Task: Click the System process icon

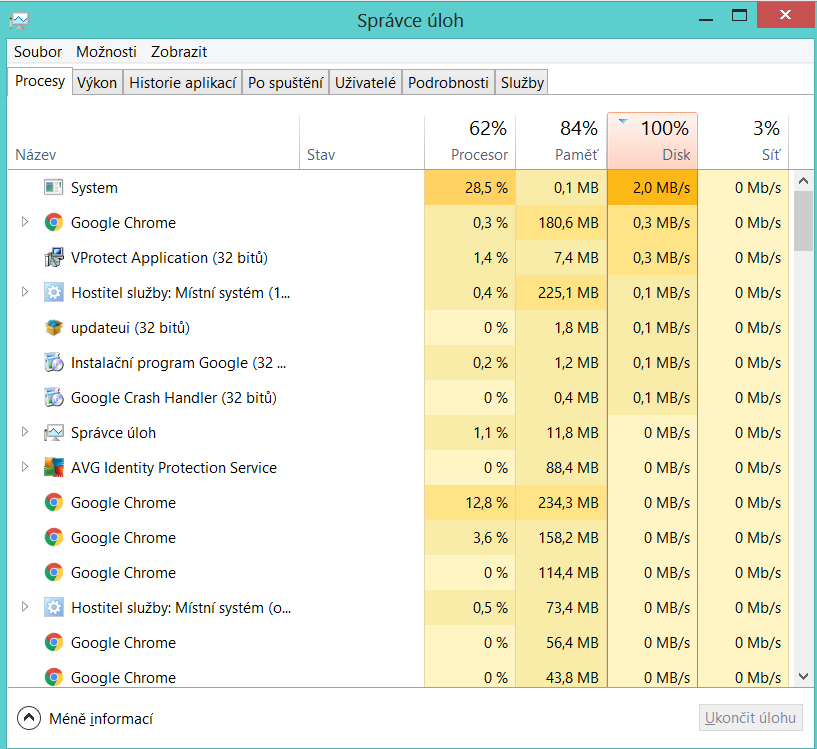Action: pos(54,188)
